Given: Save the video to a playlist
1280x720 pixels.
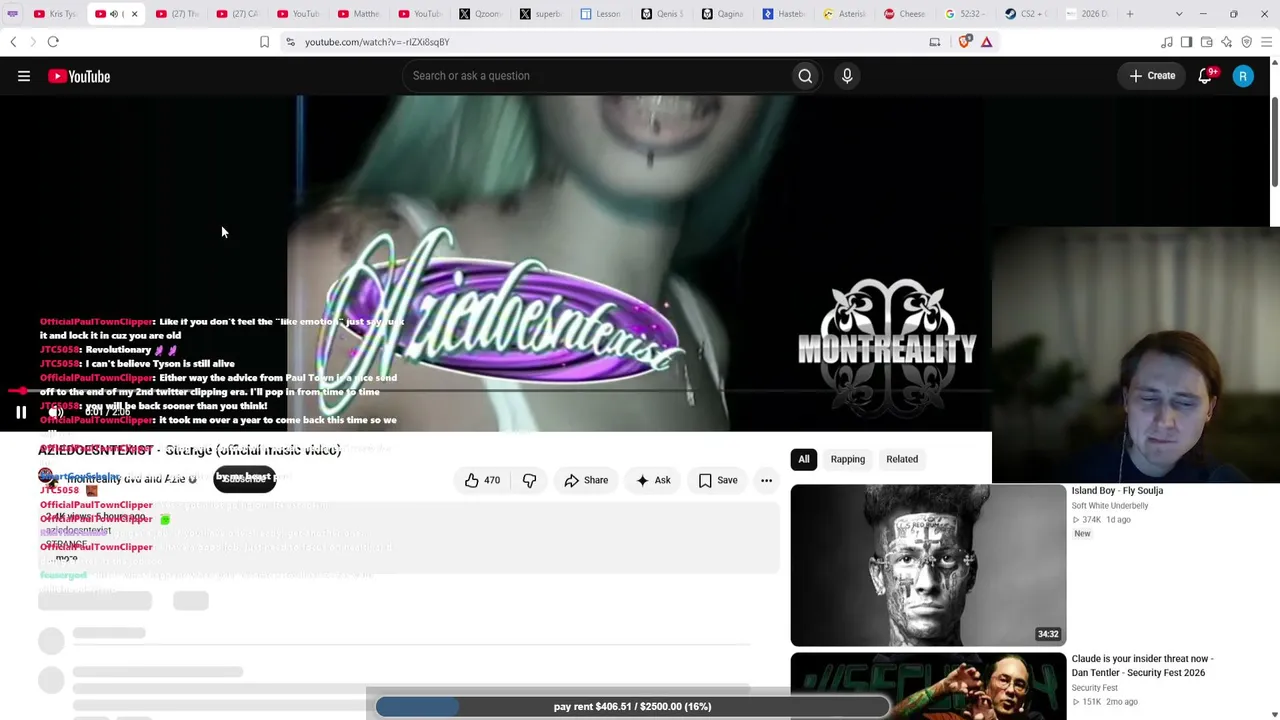Looking at the screenshot, I should coord(718,480).
